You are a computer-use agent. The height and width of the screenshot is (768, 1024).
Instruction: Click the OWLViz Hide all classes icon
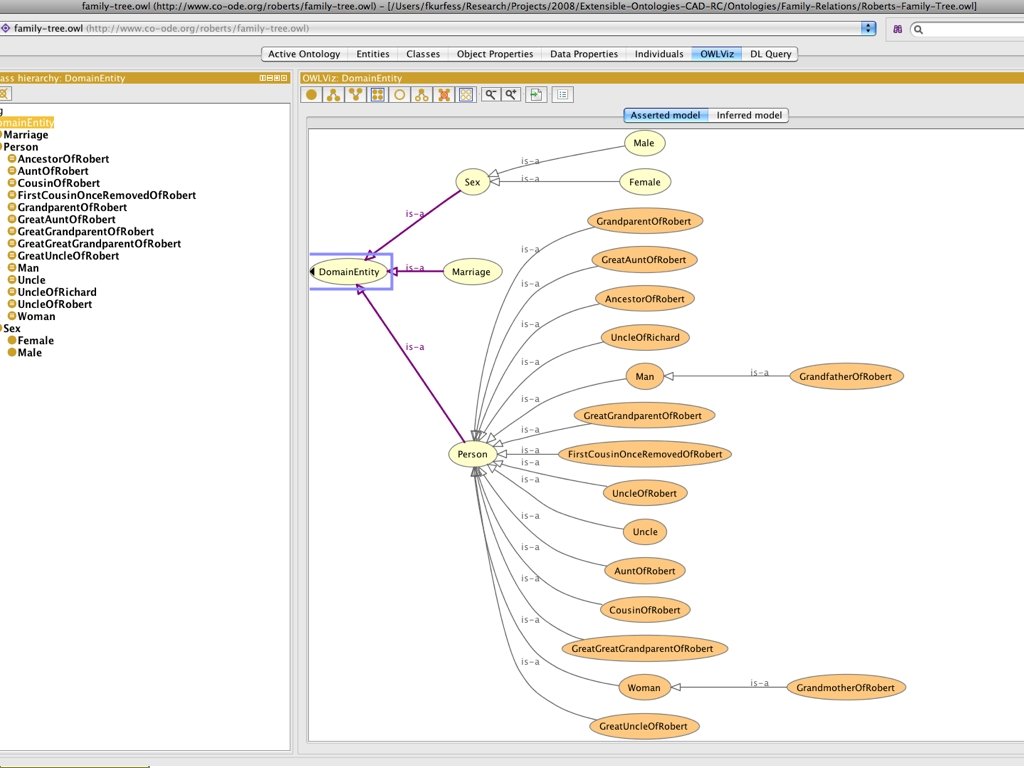click(x=466, y=95)
